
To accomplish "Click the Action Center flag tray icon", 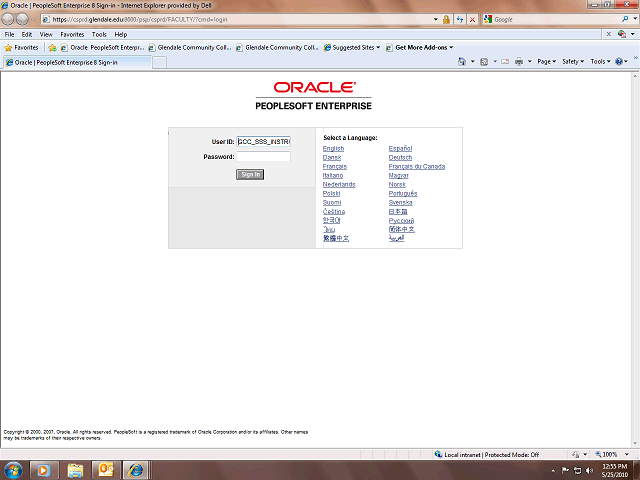I will pos(565,471).
